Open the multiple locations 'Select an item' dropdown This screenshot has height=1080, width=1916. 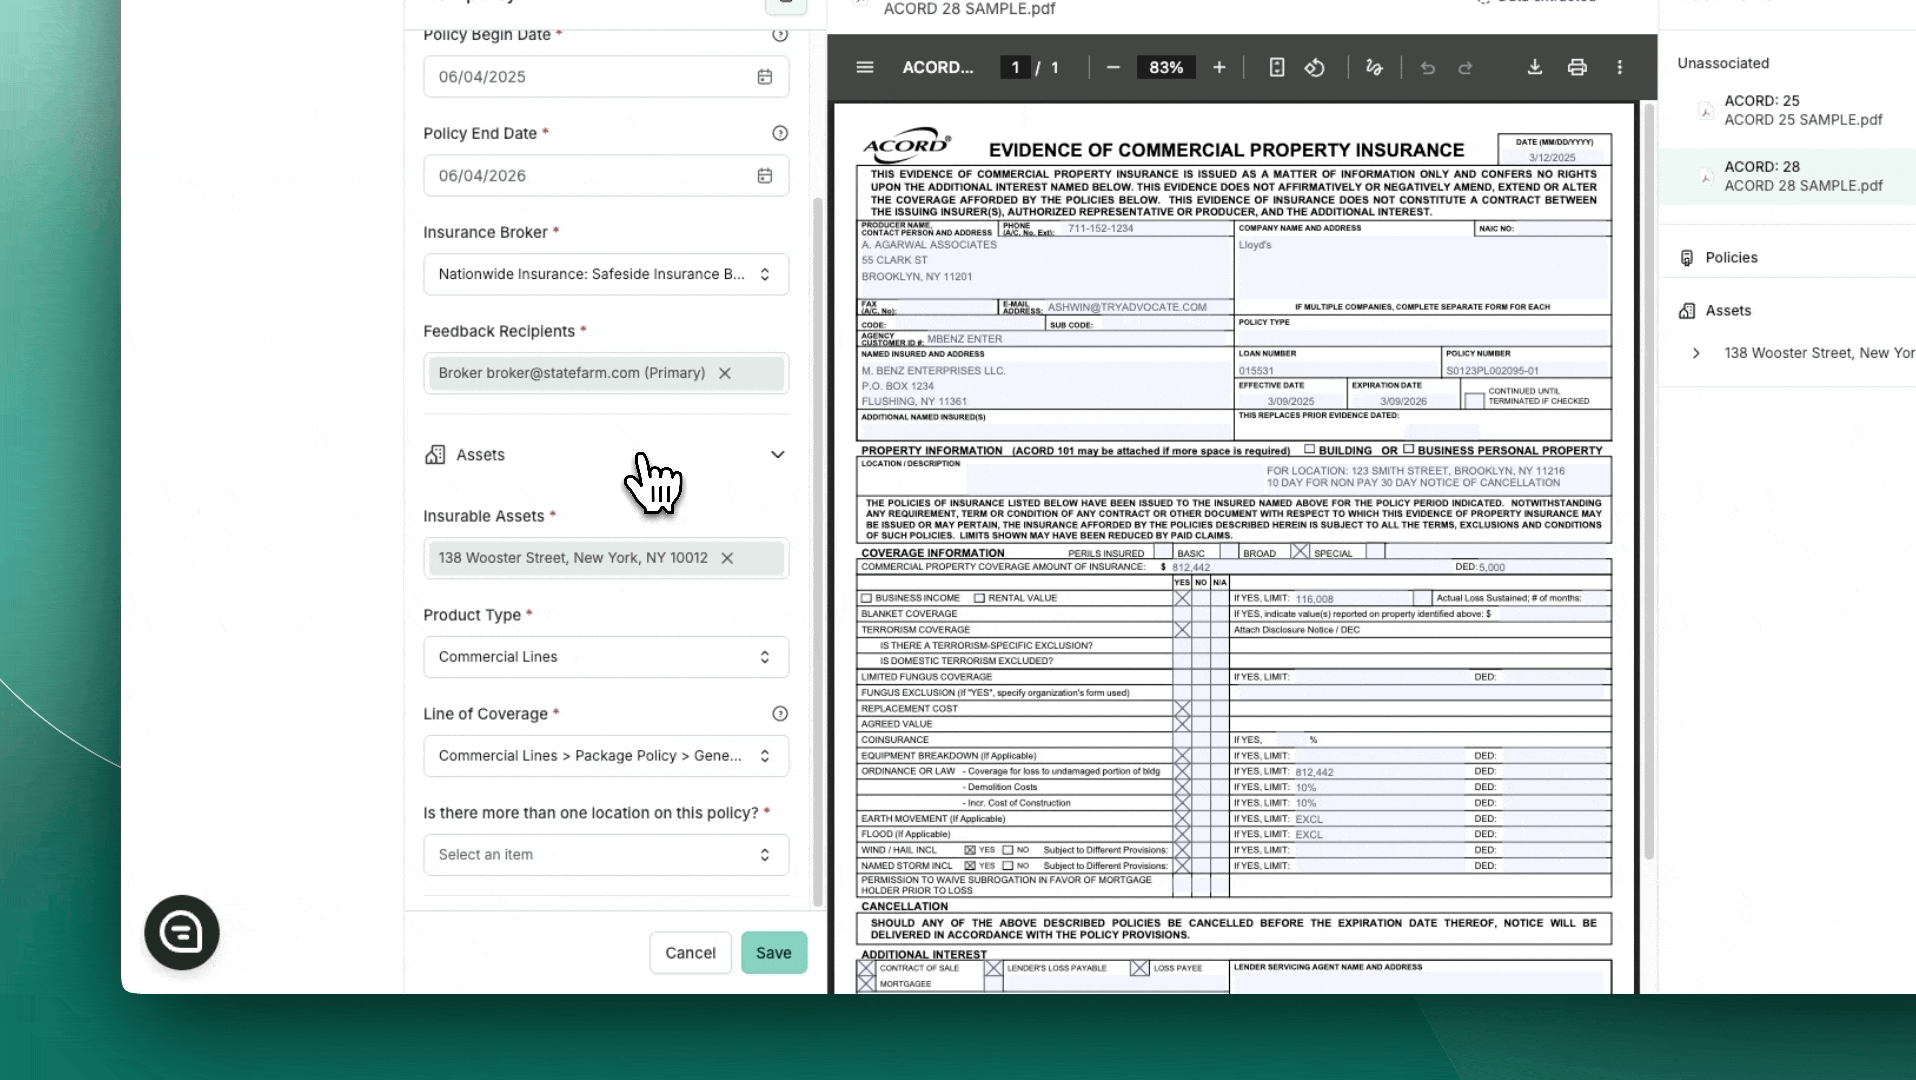point(606,855)
